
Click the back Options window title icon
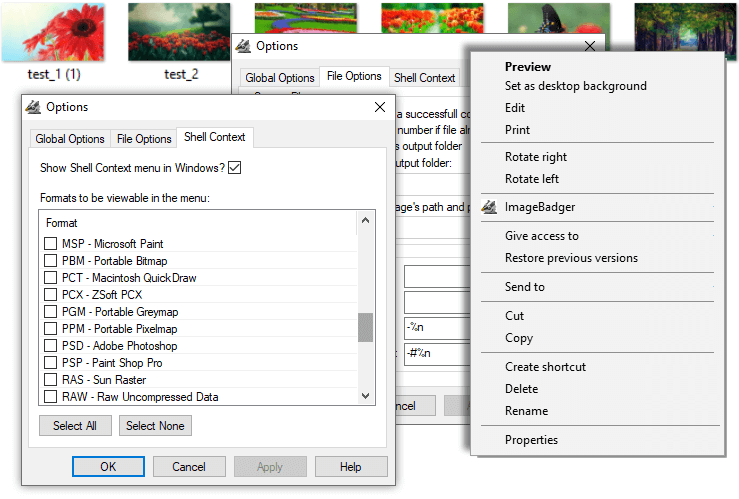pos(242,46)
